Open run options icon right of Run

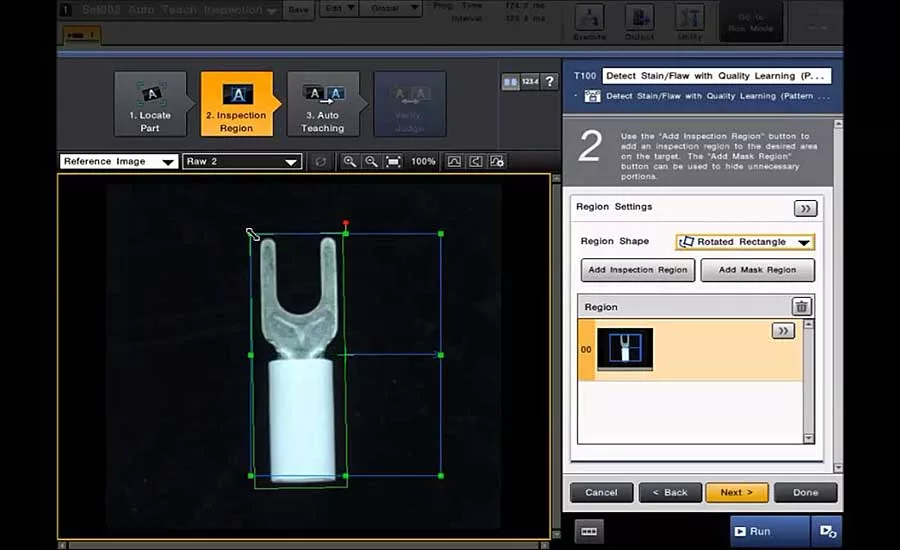click(827, 531)
